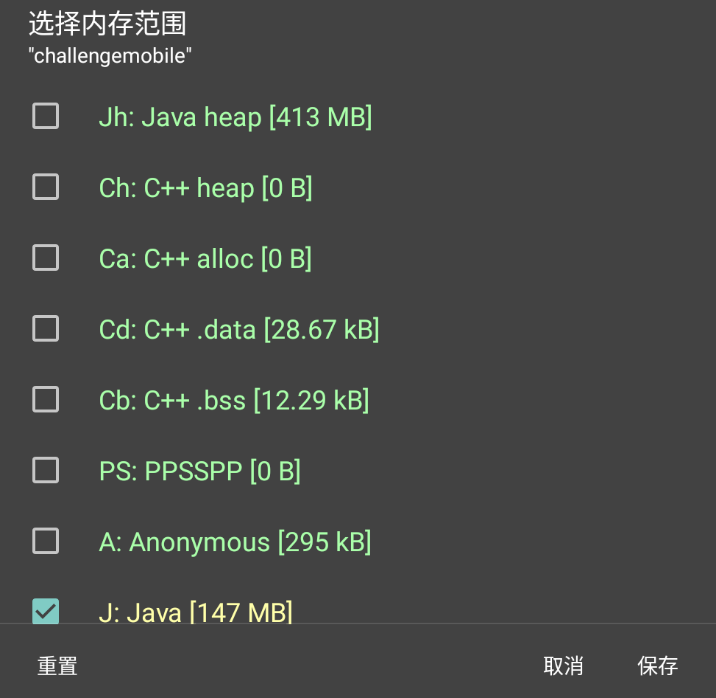The image size is (716, 698).
Task: Enable the Ch: C++ heap checkbox
Action: (46, 187)
